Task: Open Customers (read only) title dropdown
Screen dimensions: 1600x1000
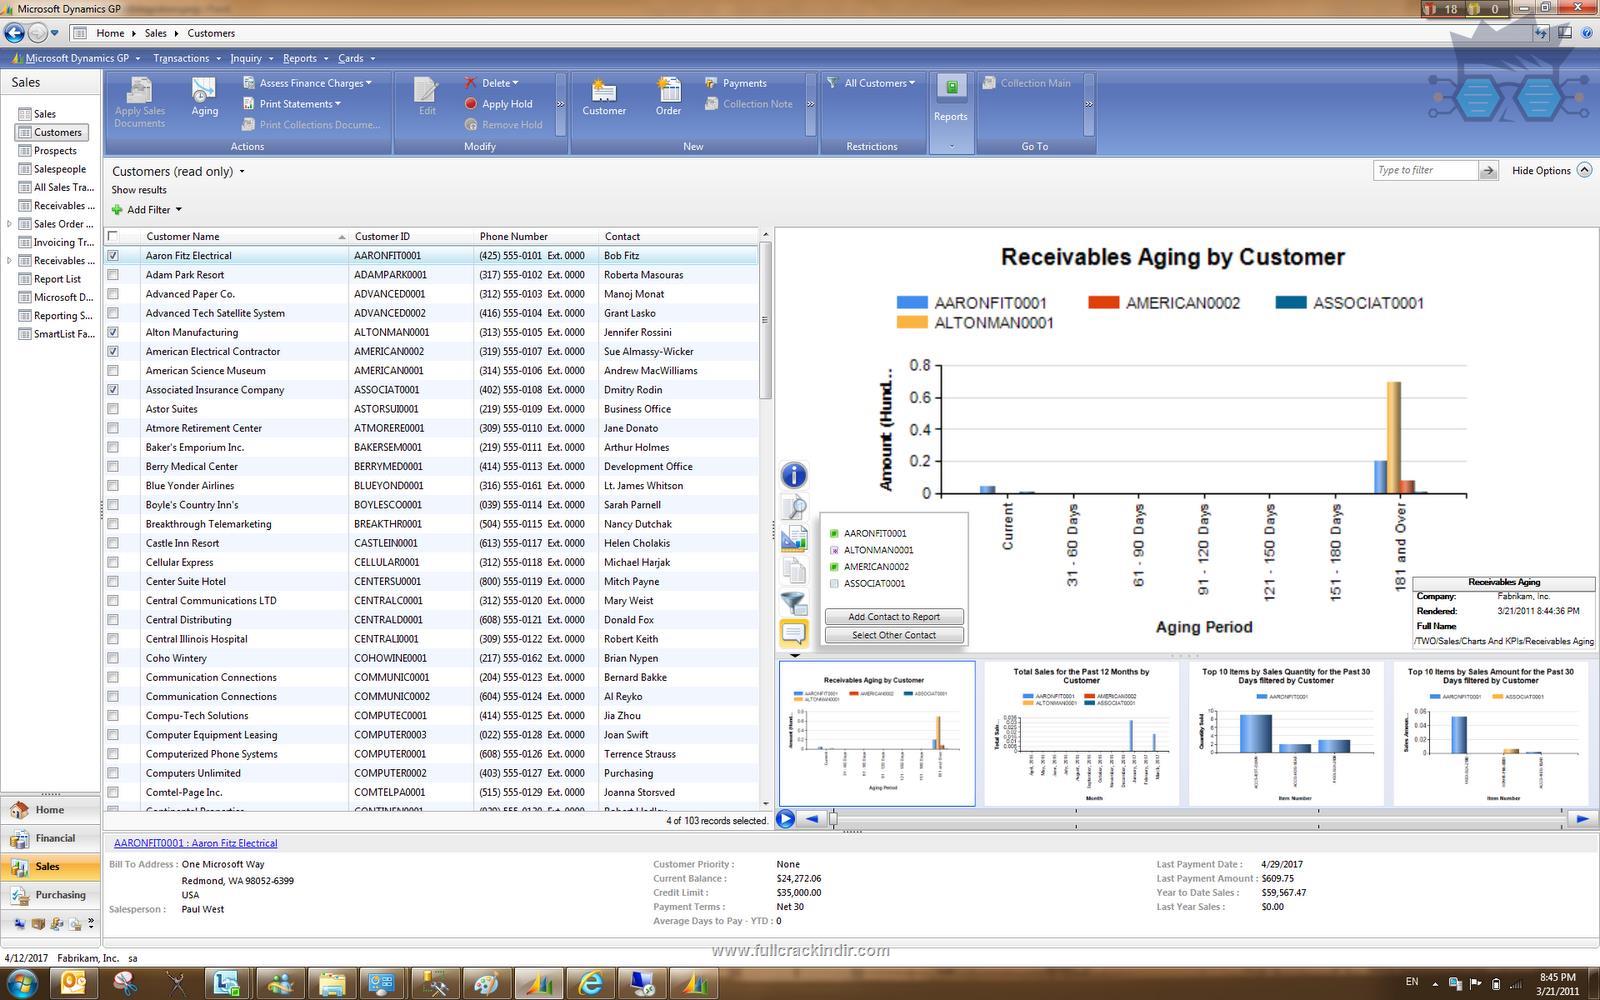Action: coord(242,172)
